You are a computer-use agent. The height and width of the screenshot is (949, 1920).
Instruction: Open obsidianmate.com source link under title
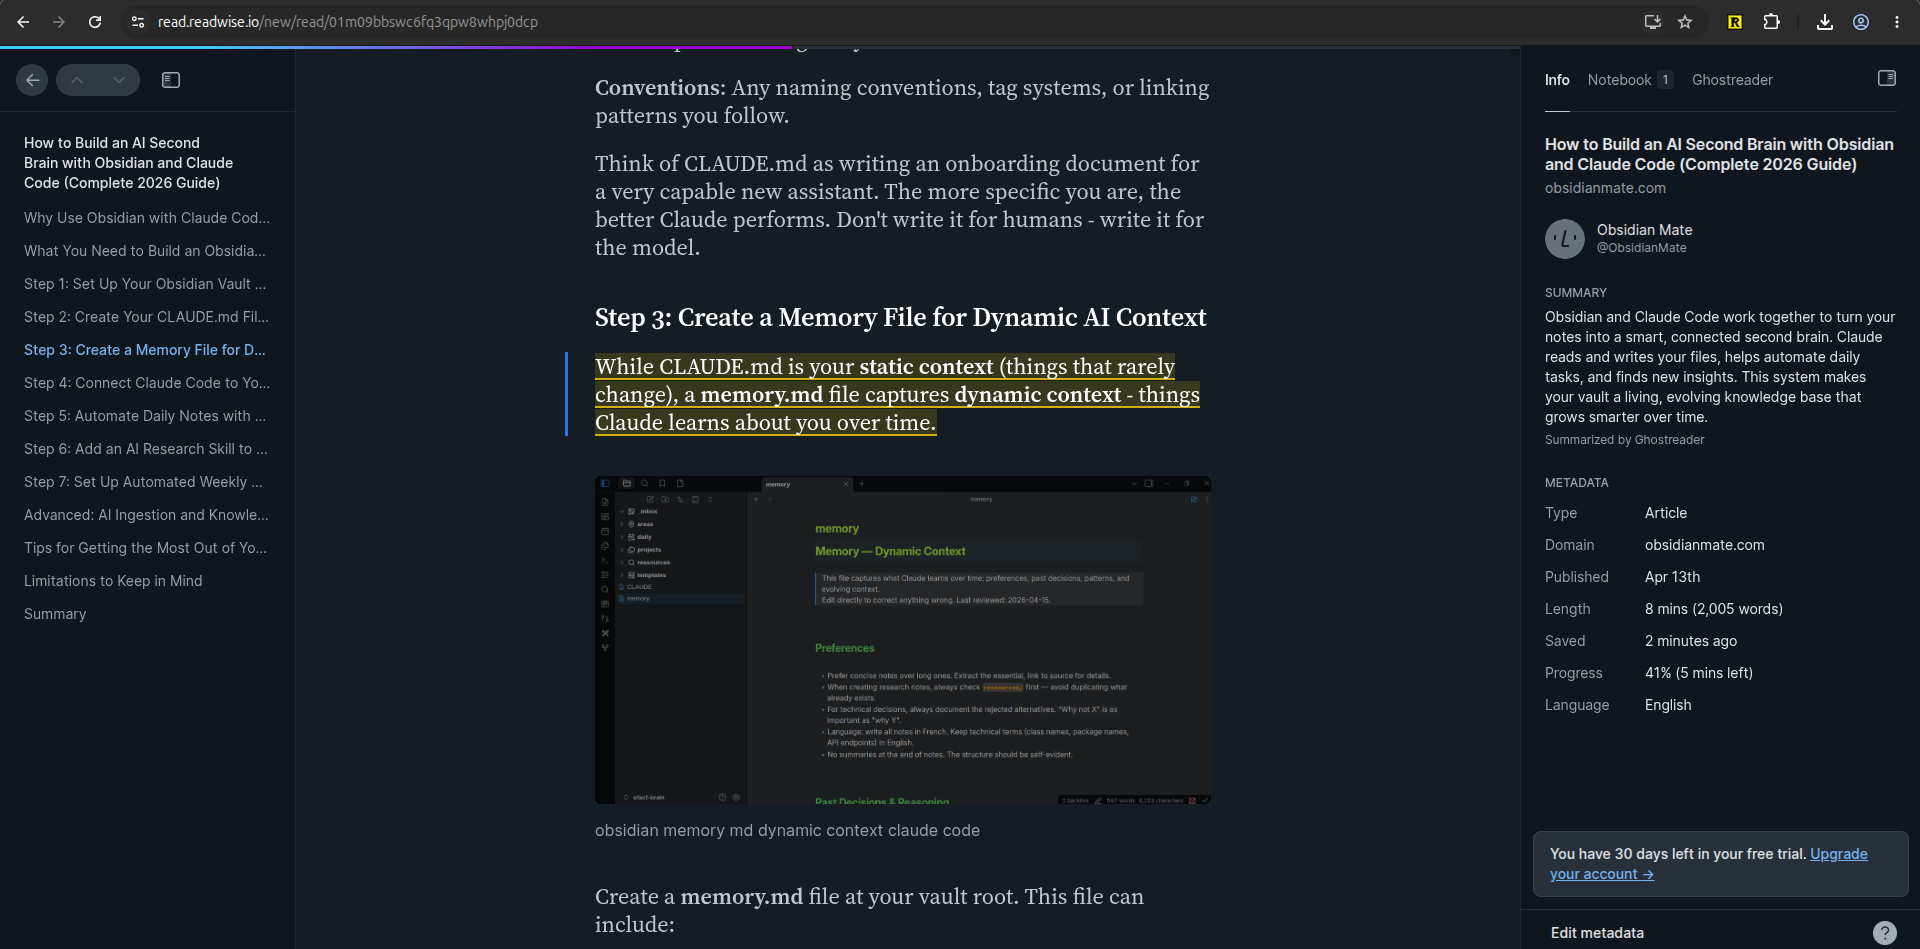tap(1605, 188)
